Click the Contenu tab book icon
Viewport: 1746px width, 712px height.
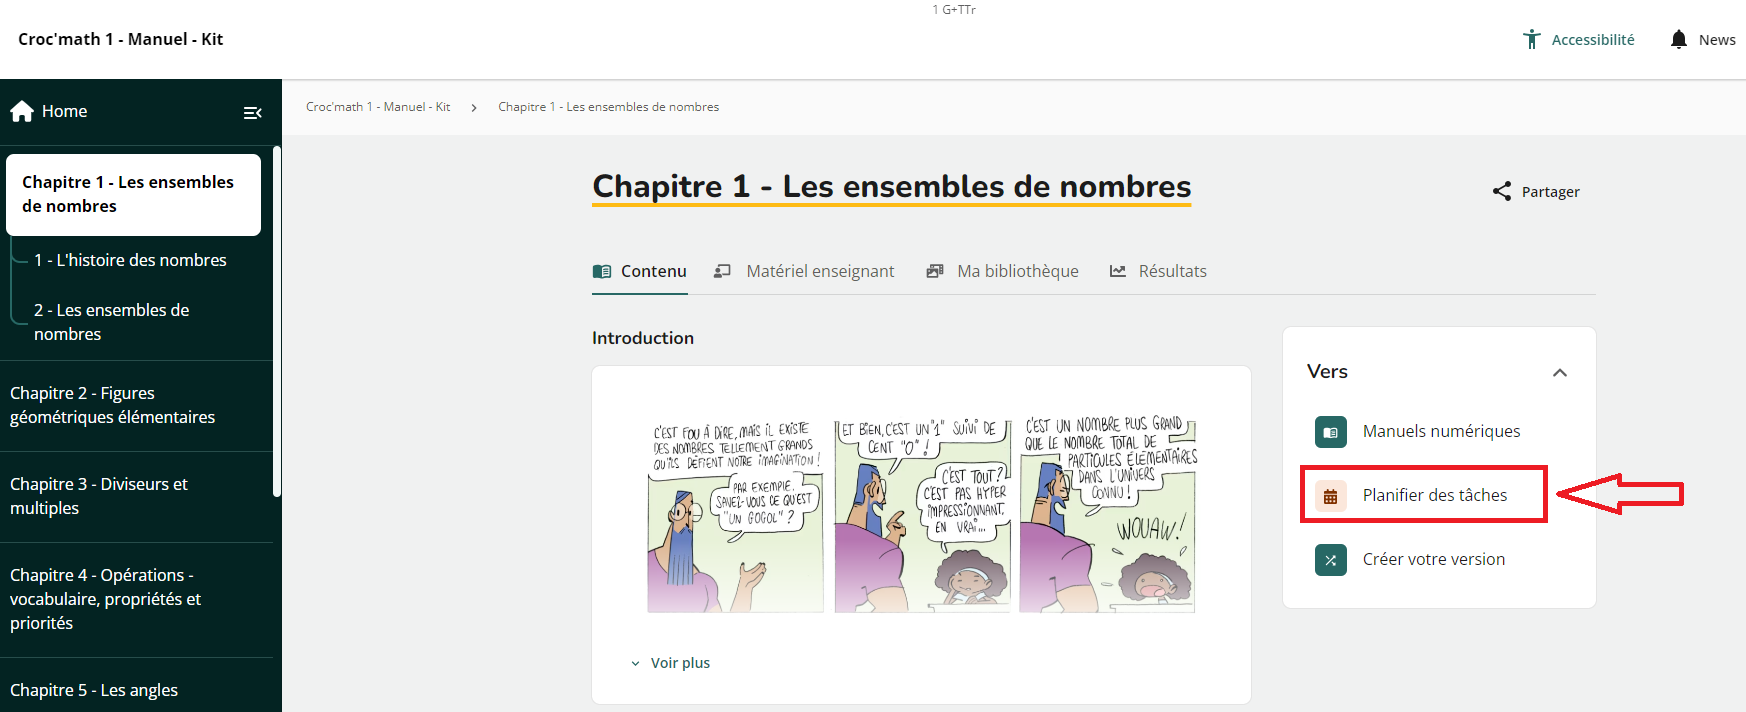tap(602, 271)
